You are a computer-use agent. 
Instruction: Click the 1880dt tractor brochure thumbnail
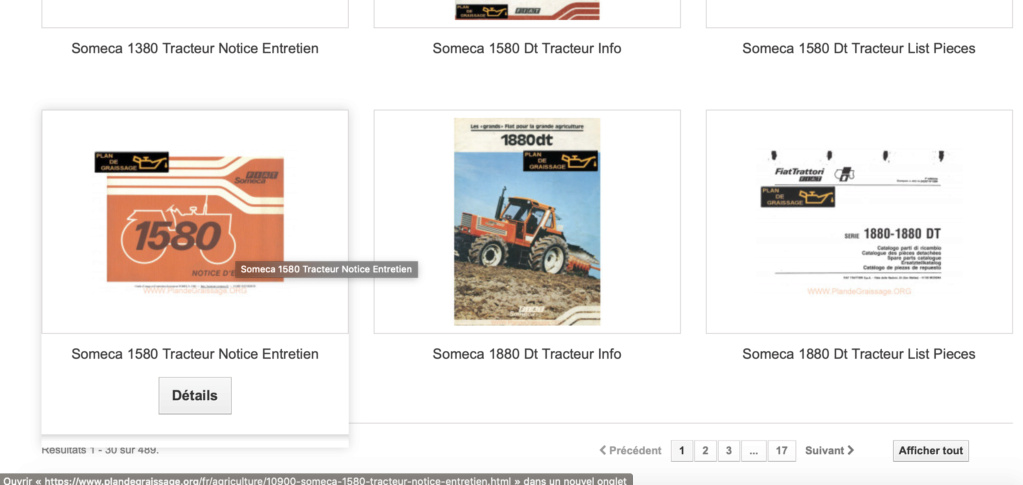[x=527, y=221]
